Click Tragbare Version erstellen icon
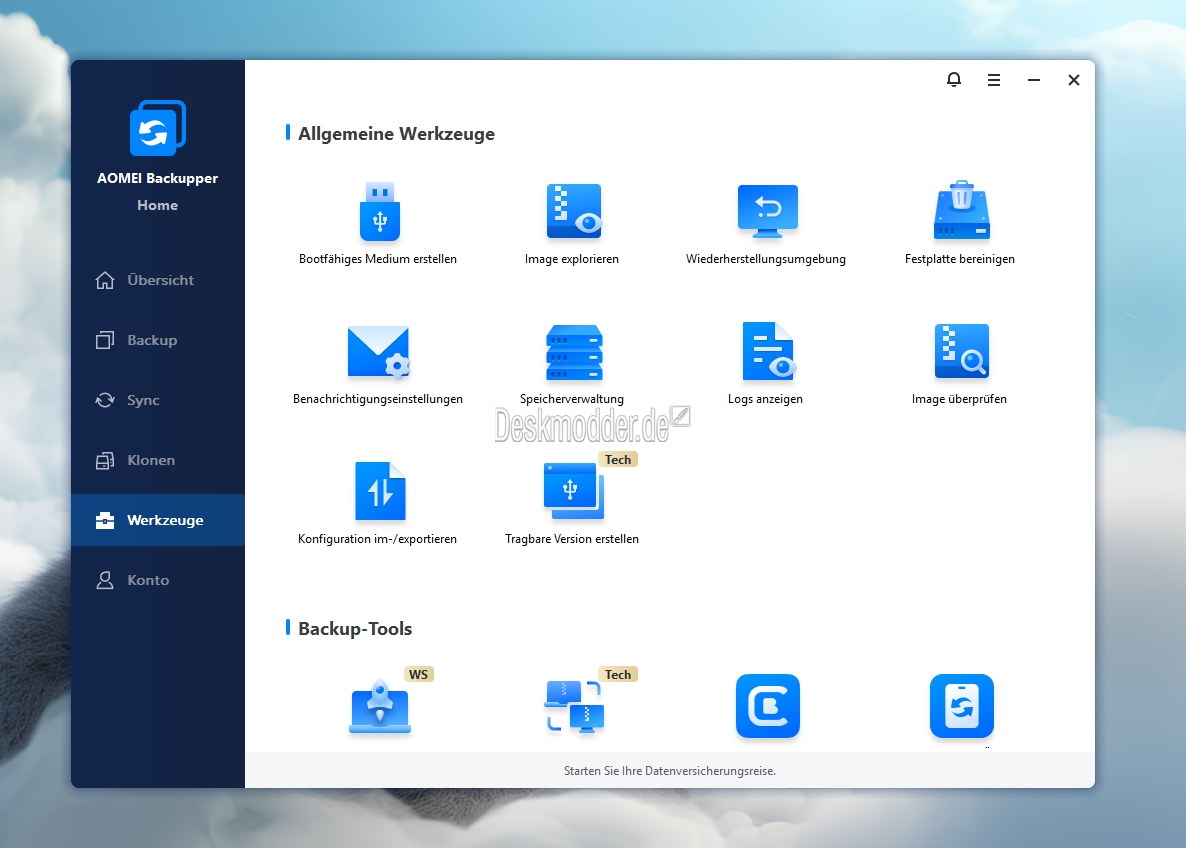This screenshot has width=1186, height=848. click(x=573, y=492)
